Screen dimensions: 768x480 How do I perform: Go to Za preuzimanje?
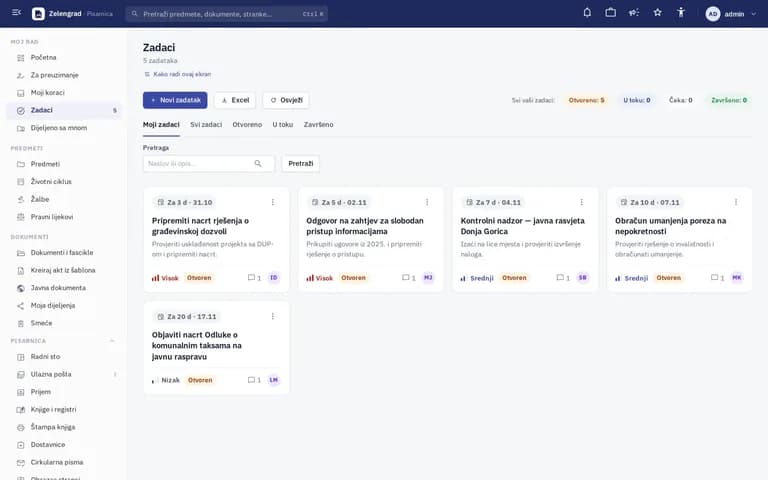[64, 75]
